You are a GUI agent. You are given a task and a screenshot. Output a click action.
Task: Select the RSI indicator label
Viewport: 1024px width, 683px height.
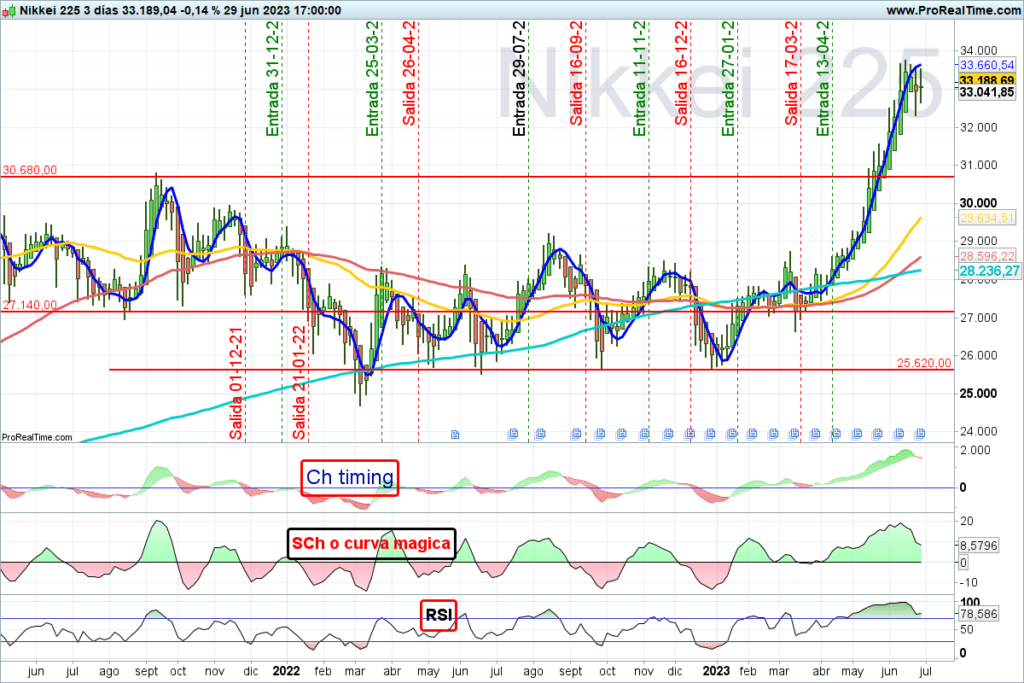tap(438, 615)
